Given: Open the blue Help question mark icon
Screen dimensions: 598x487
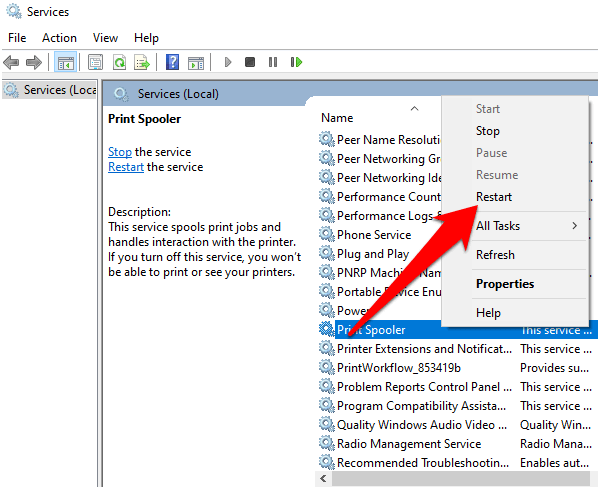Looking at the screenshot, I should (172, 62).
